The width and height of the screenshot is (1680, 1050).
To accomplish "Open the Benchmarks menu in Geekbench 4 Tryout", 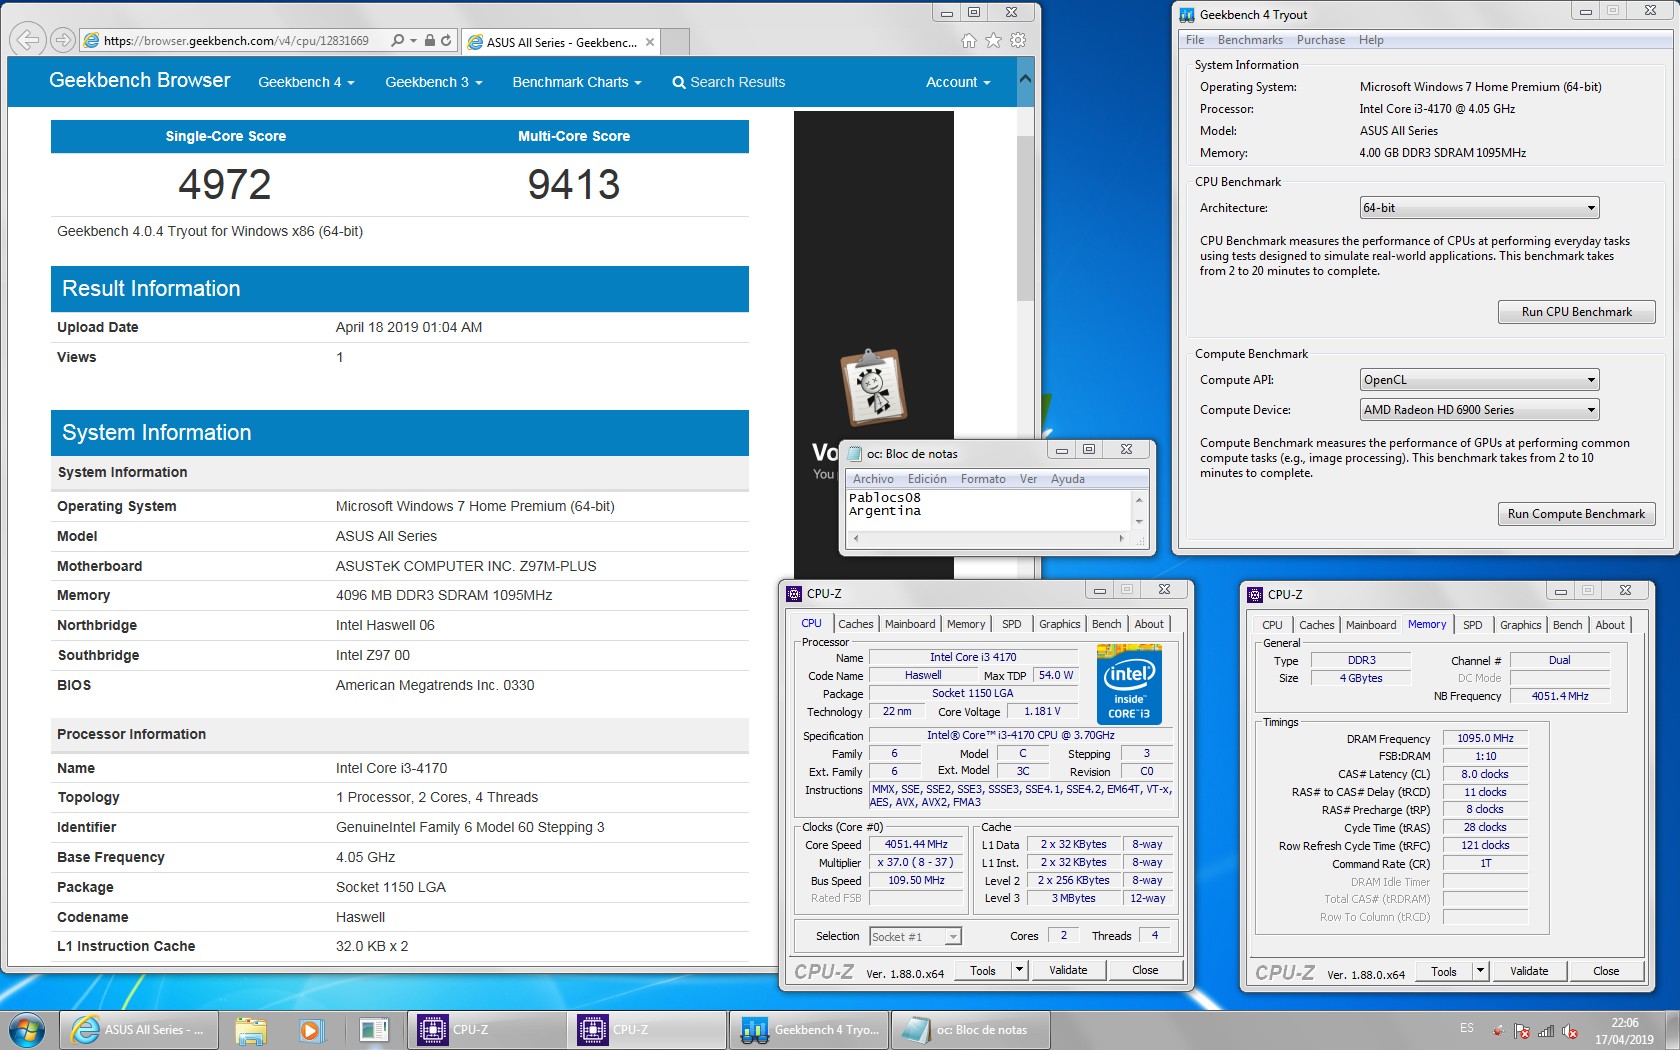I will point(1250,40).
